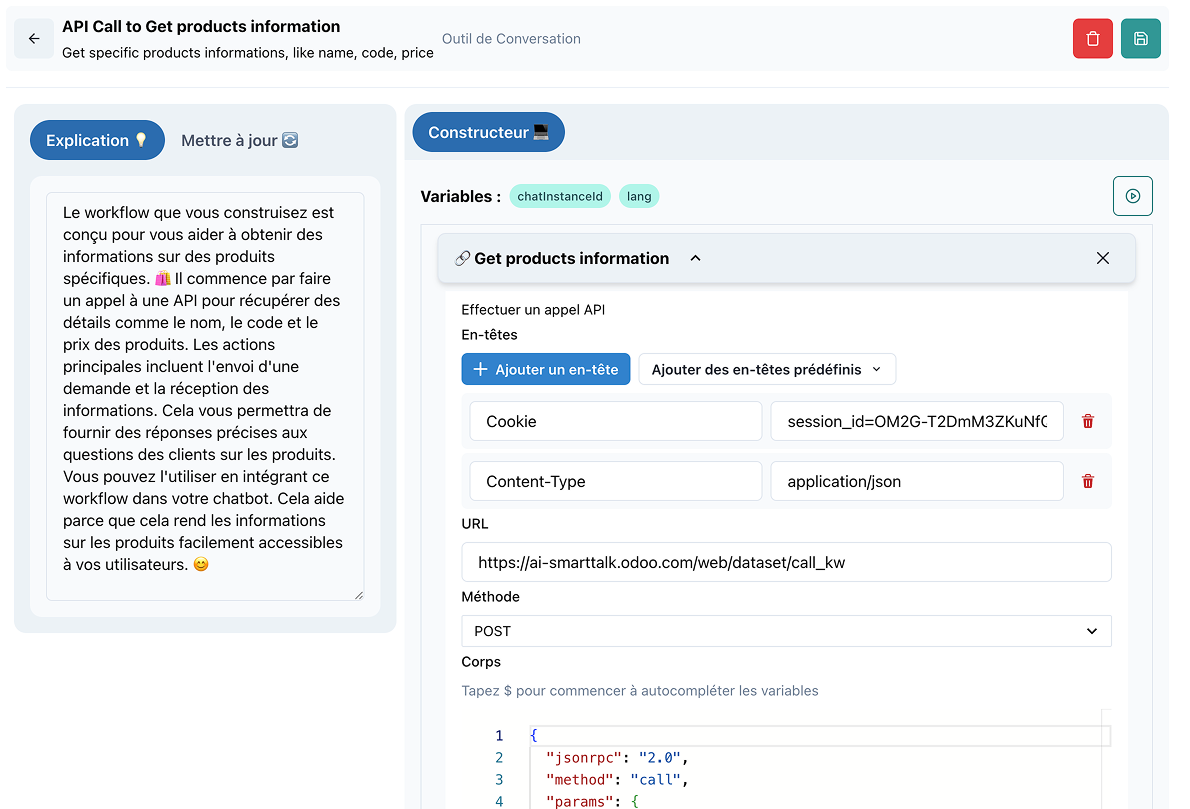The width and height of the screenshot is (1190, 809).
Task: Save the workflow with the green floppy icon
Action: click(1140, 38)
